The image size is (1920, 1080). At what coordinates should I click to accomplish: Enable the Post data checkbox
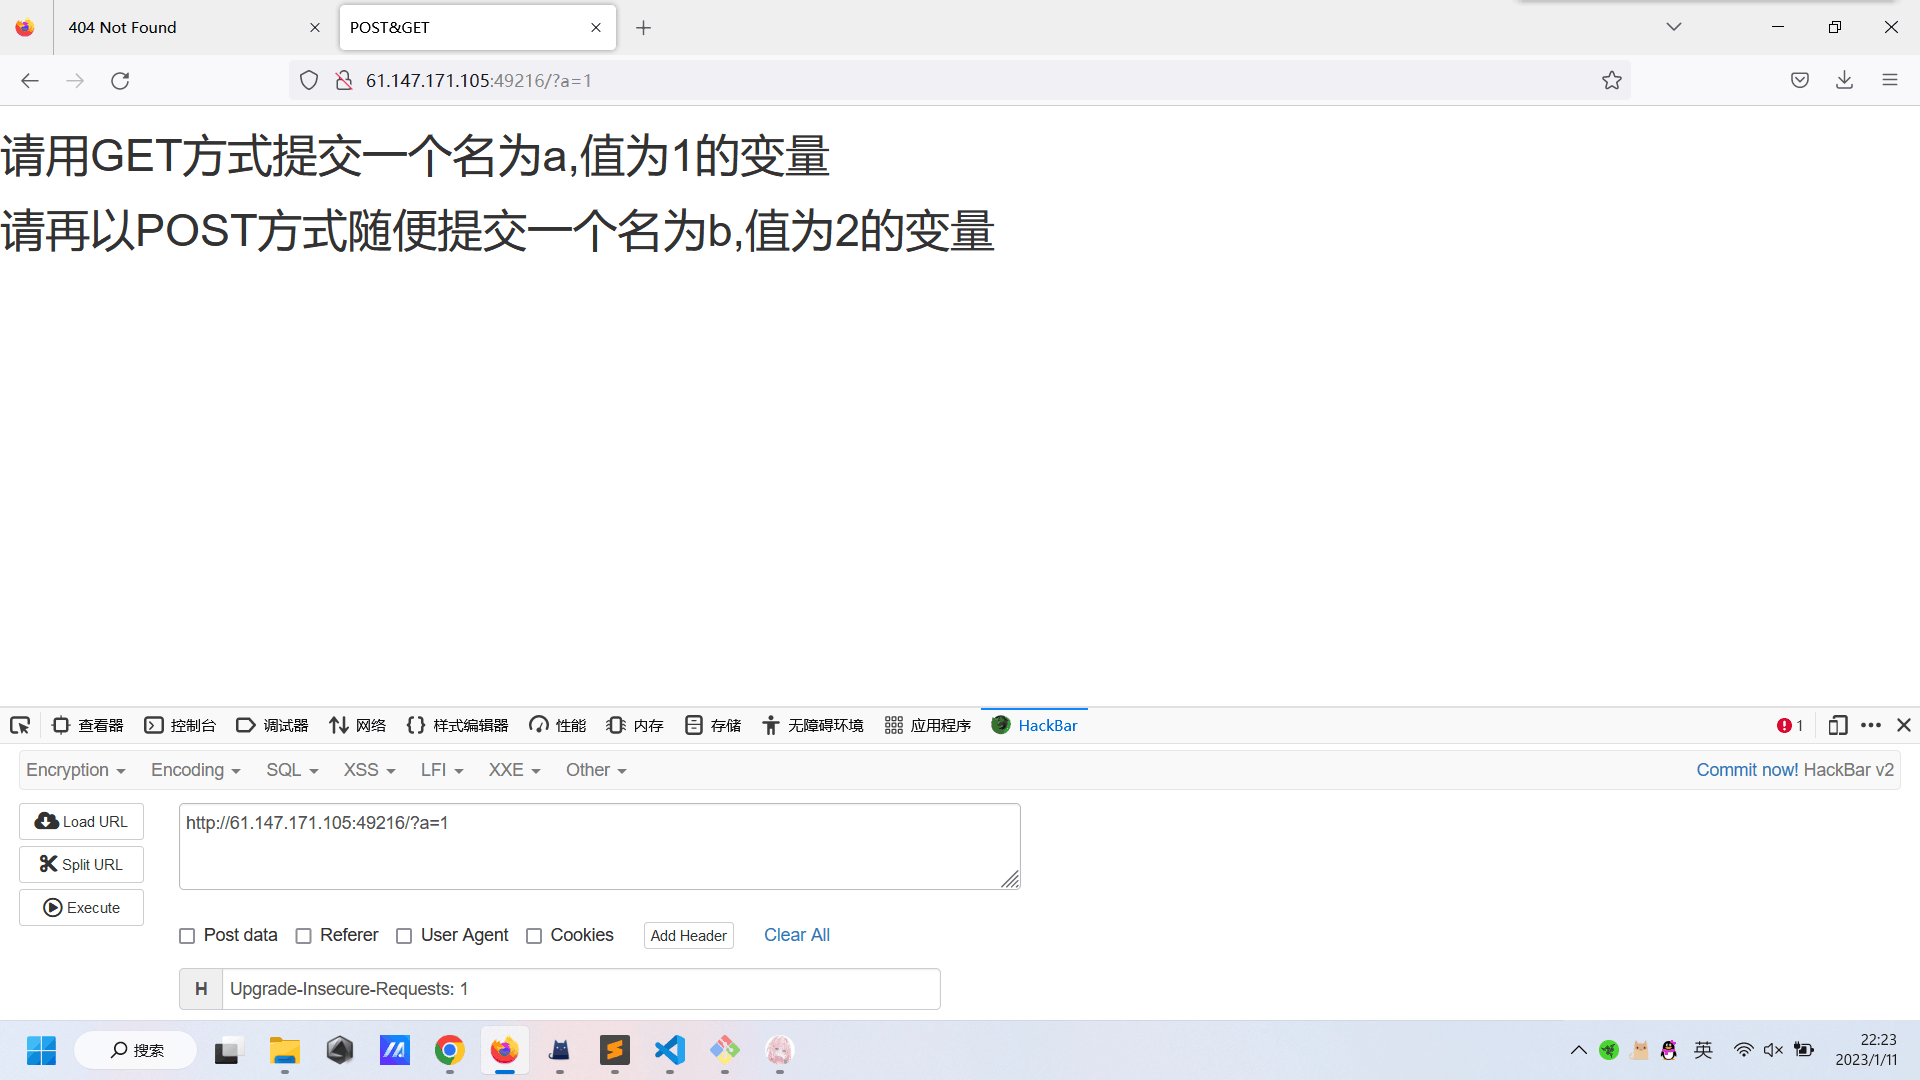pos(187,936)
